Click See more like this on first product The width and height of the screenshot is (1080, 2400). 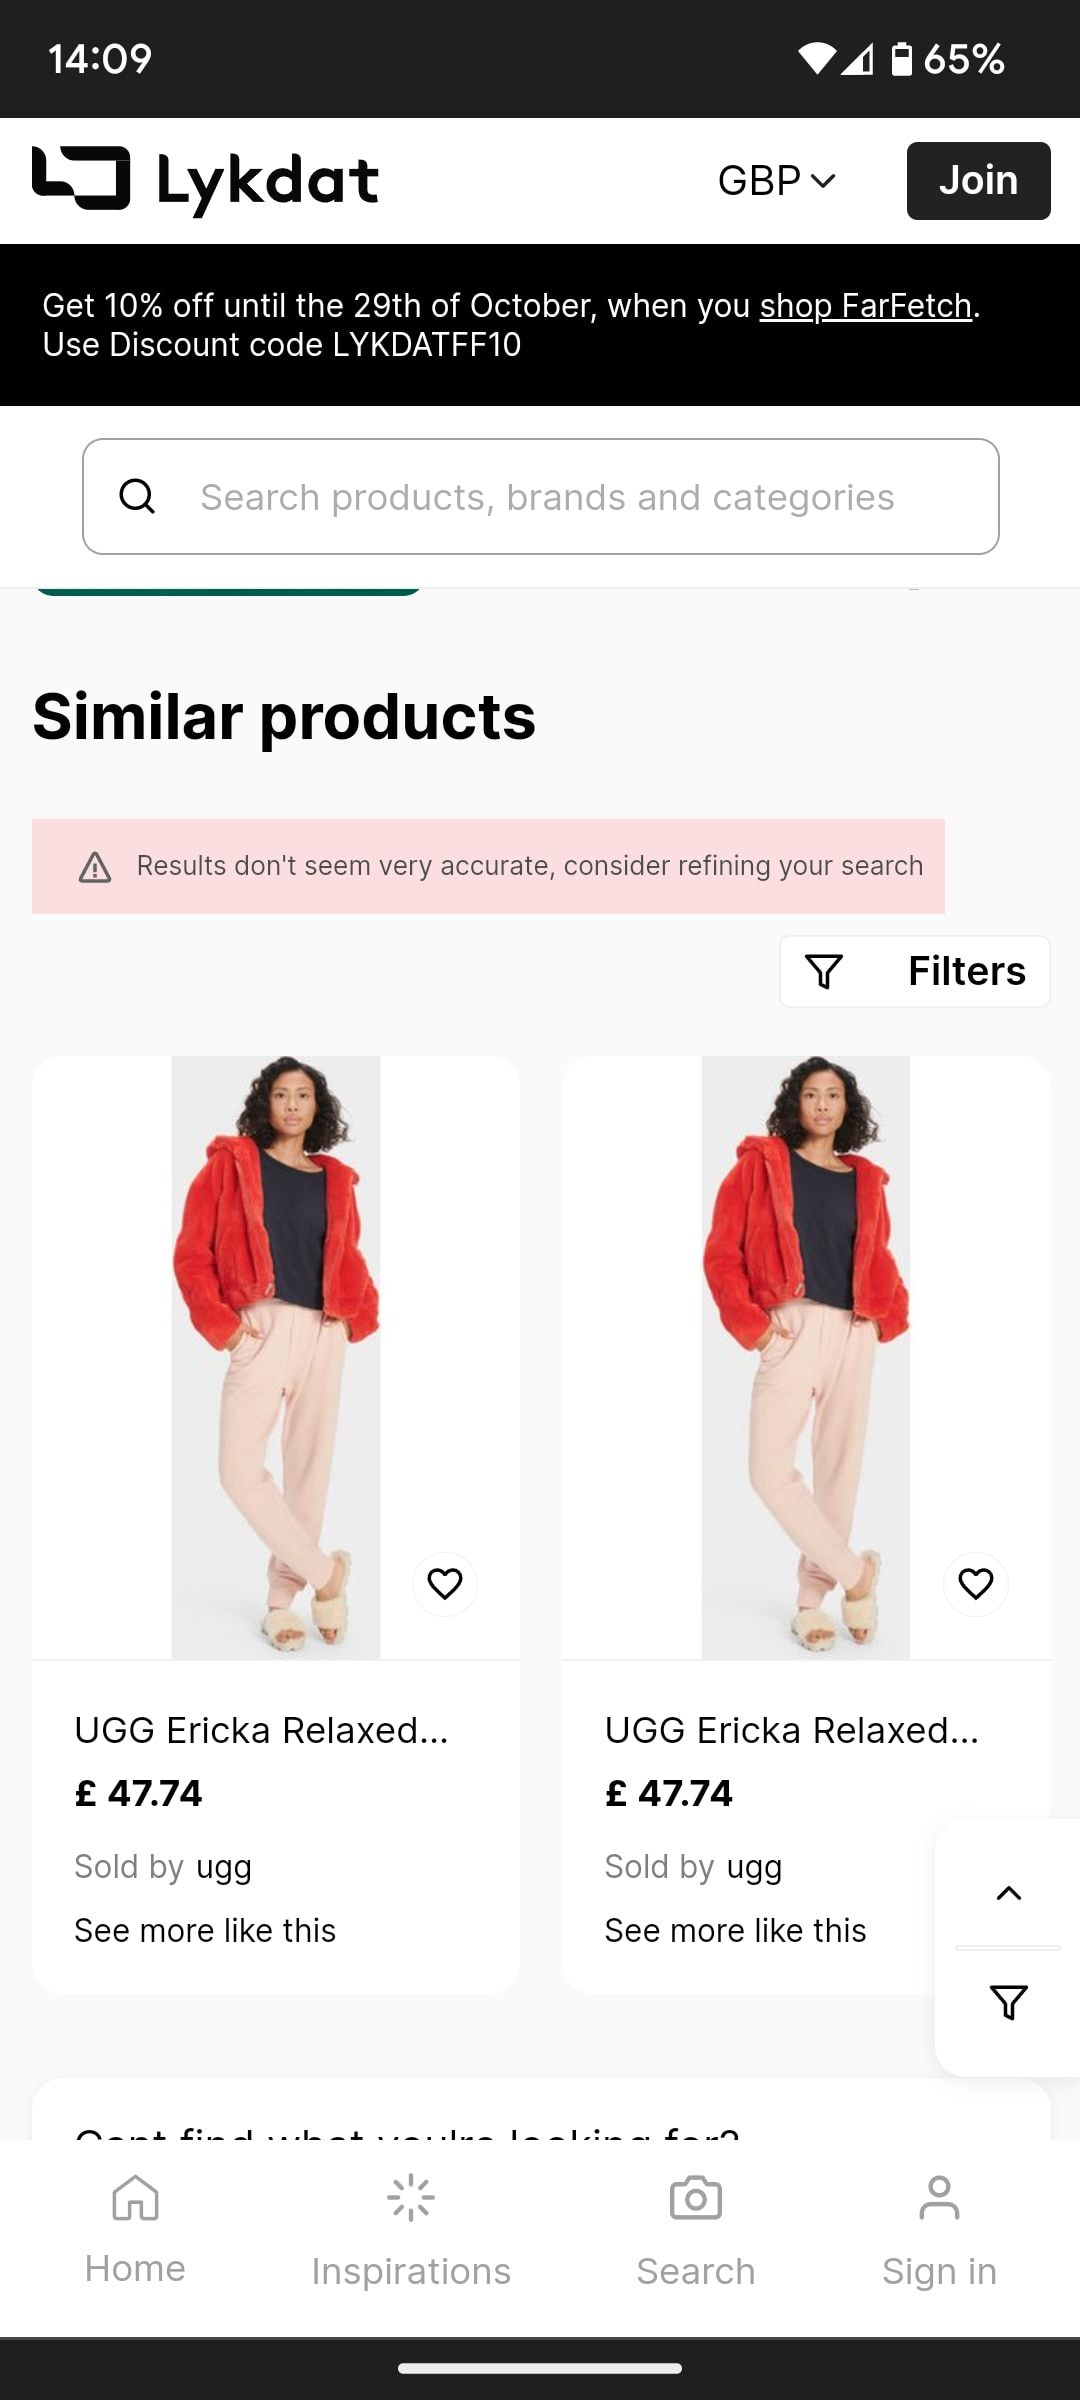pyautogui.click(x=205, y=1930)
